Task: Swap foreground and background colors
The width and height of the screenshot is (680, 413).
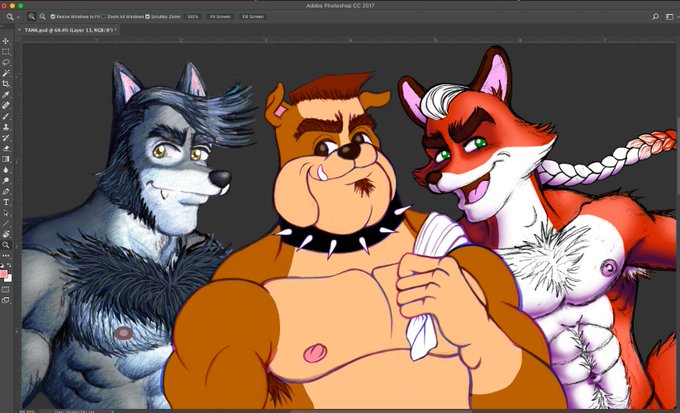Action: [9, 266]
